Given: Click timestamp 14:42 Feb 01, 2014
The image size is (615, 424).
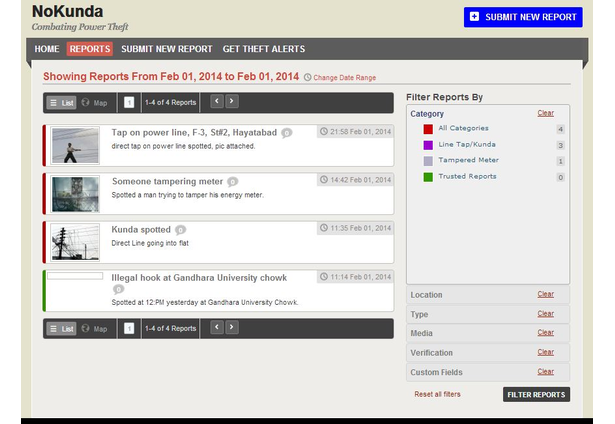Looking at the screenshot, I should click(355, 180).
